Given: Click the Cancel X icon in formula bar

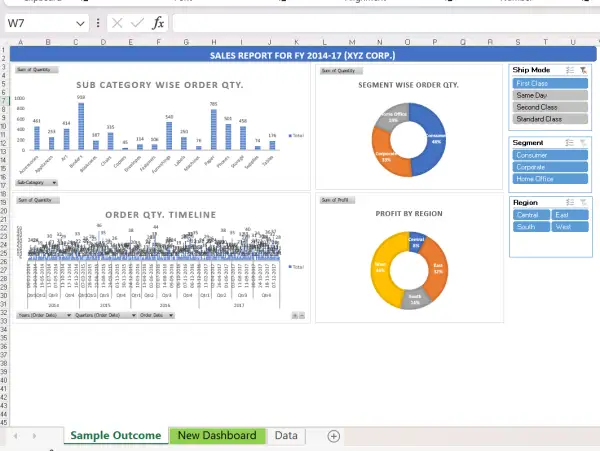Looking at the screenshot, I should coord(117,22).
